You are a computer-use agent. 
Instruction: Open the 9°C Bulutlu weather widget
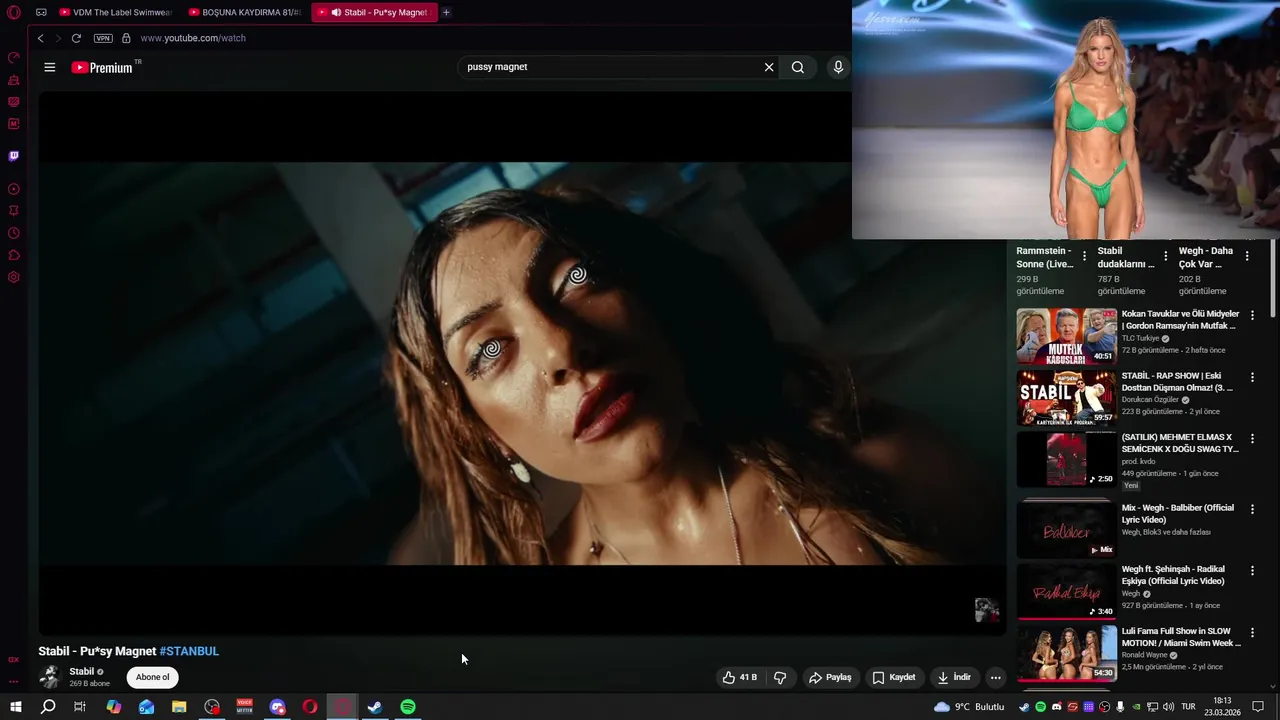[x=969, y=707]
